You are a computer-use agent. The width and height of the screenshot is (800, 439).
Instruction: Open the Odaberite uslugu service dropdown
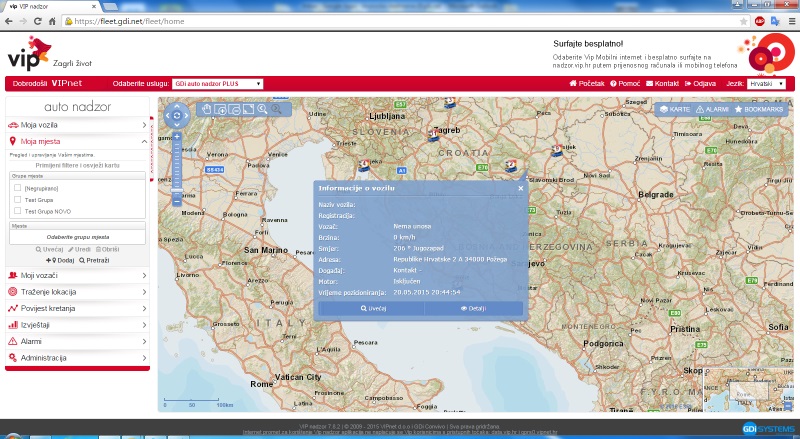(220, 84)
